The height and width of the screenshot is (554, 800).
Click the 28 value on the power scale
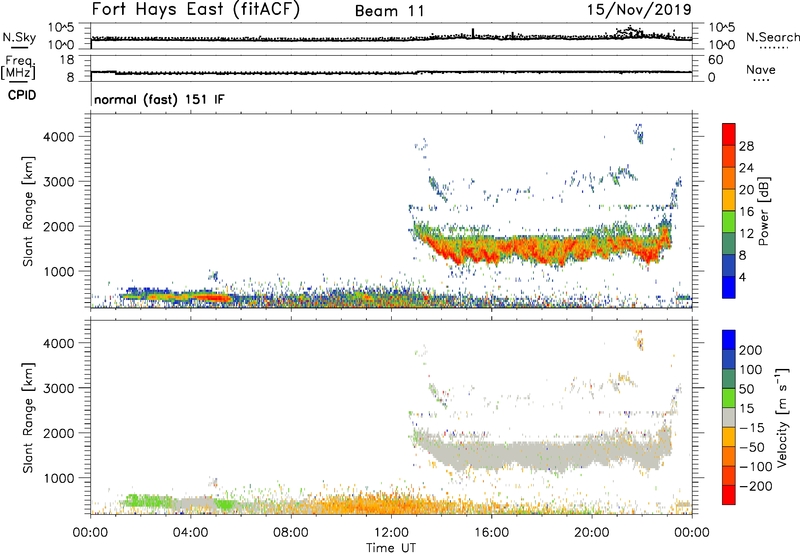pyautogui.click(x=746, y=146)
